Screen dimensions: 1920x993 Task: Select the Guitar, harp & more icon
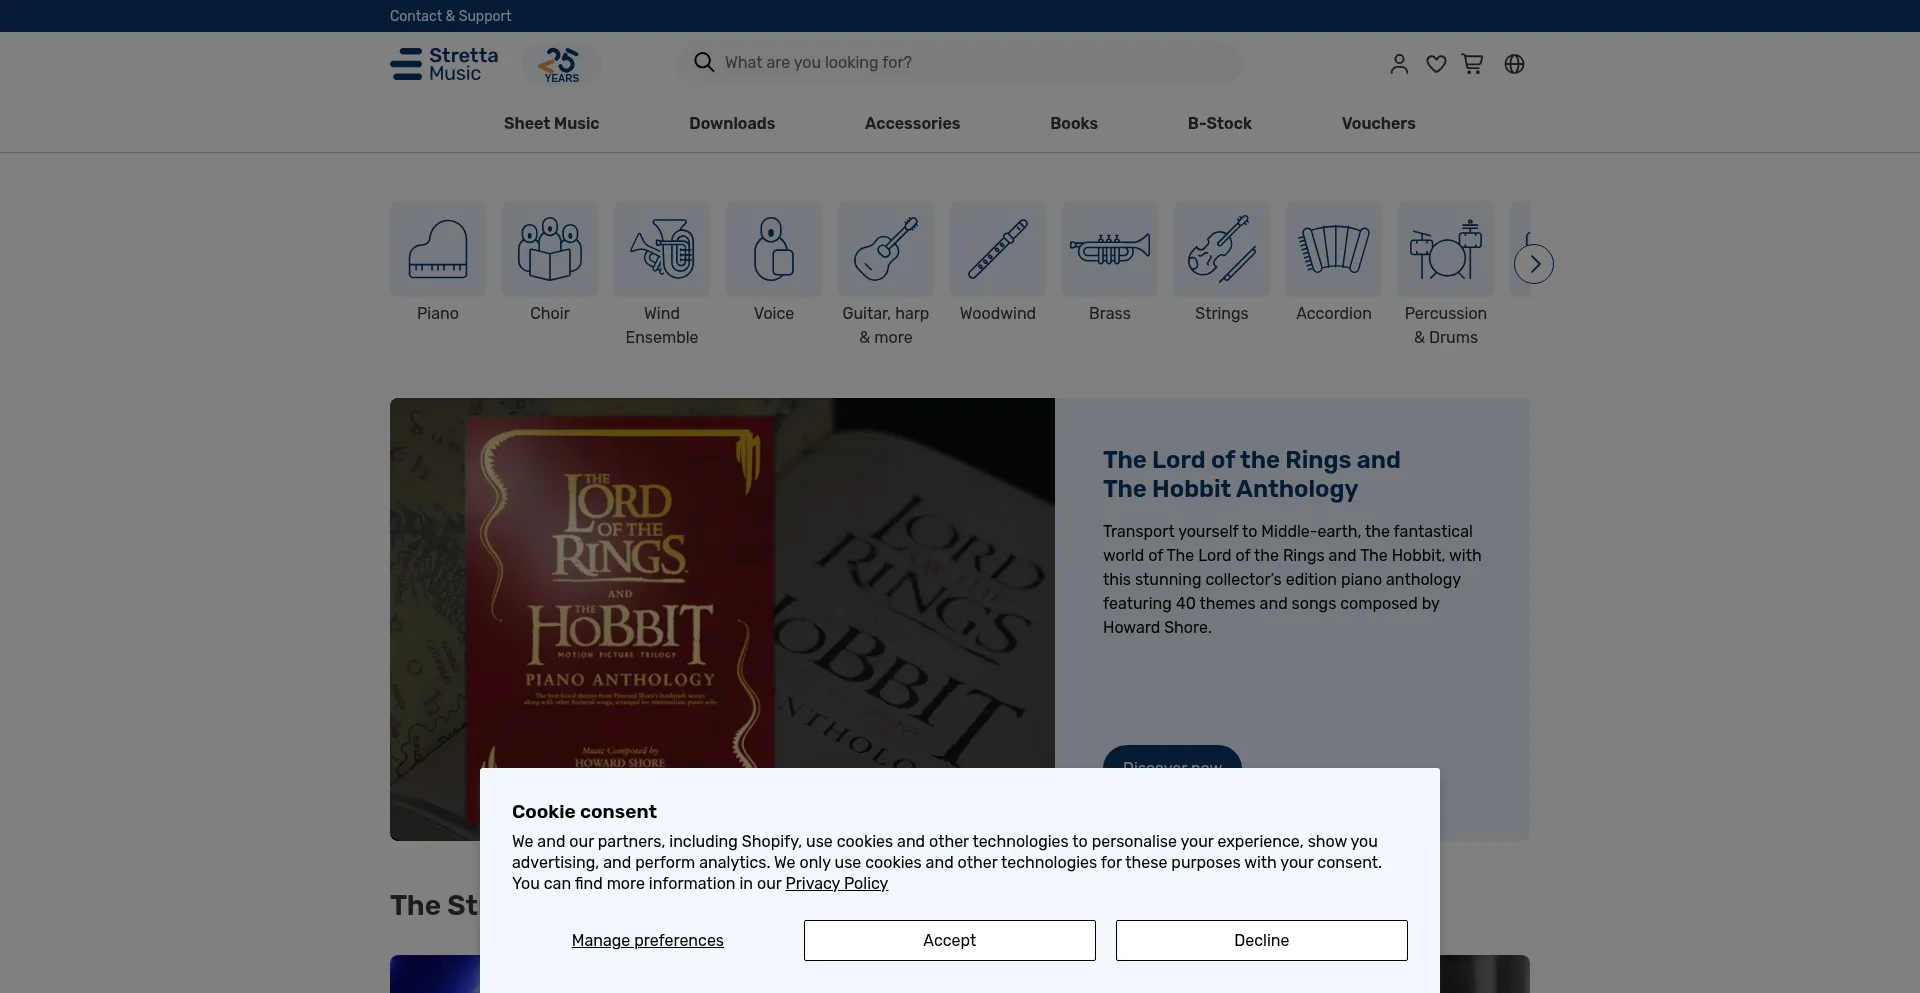[x=886, y=249]
